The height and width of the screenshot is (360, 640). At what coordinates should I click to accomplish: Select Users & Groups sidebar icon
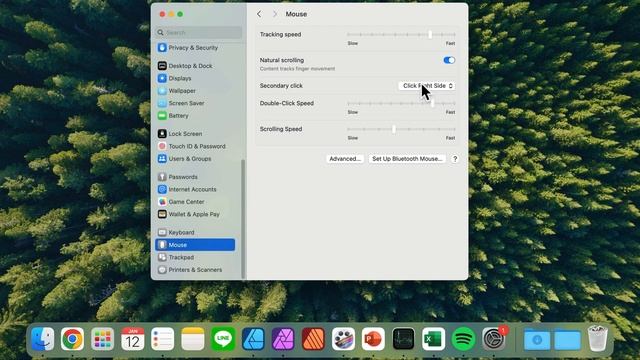tap(162, 159)
